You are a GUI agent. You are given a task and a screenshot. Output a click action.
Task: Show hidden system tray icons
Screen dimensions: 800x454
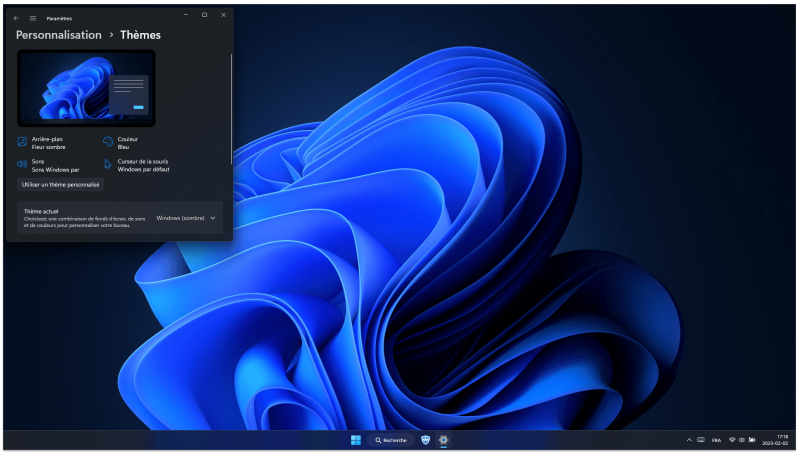click(x=688, y=440)
